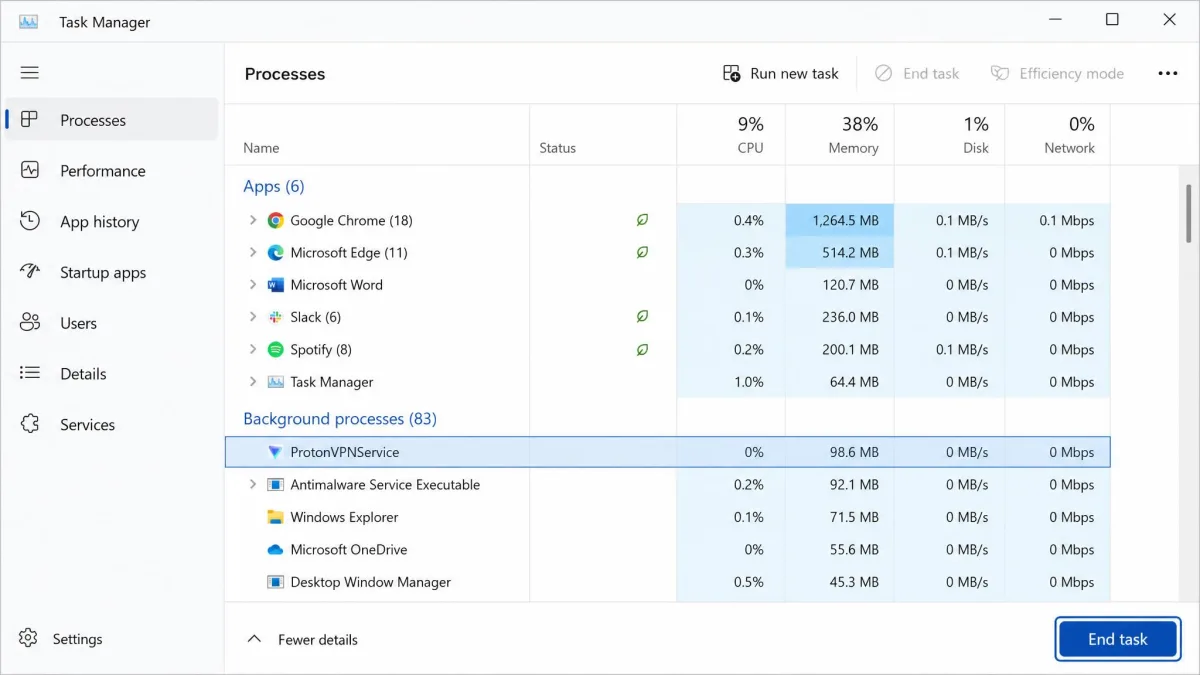This screenshot has height=675, width=1200.
Task: Select the Desktop Window Manager process name
Action: [371, 582]
